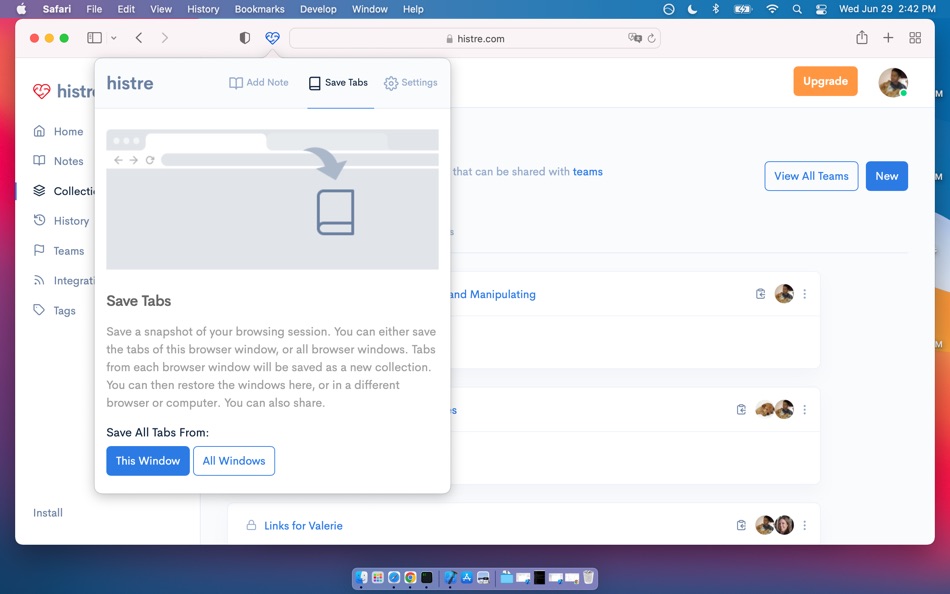The height and width of the screenshot is (594, 950).
Task: Switch to the Add Note tab
Action: [259, 82]
